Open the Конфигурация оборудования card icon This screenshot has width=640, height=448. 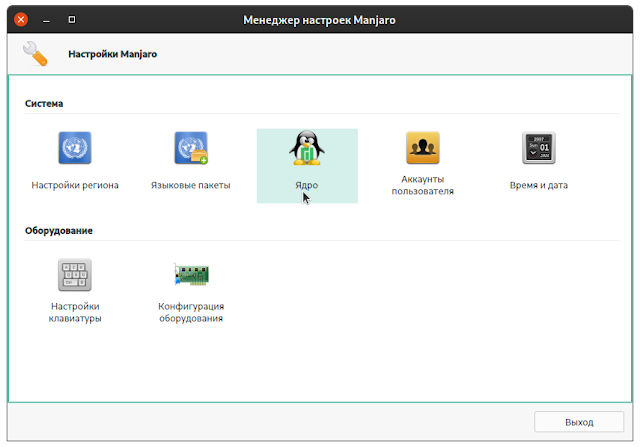(x=191, y=274)
